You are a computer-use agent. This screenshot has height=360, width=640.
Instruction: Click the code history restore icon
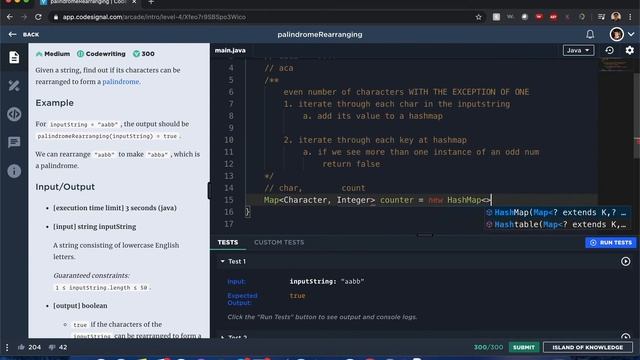609,50
